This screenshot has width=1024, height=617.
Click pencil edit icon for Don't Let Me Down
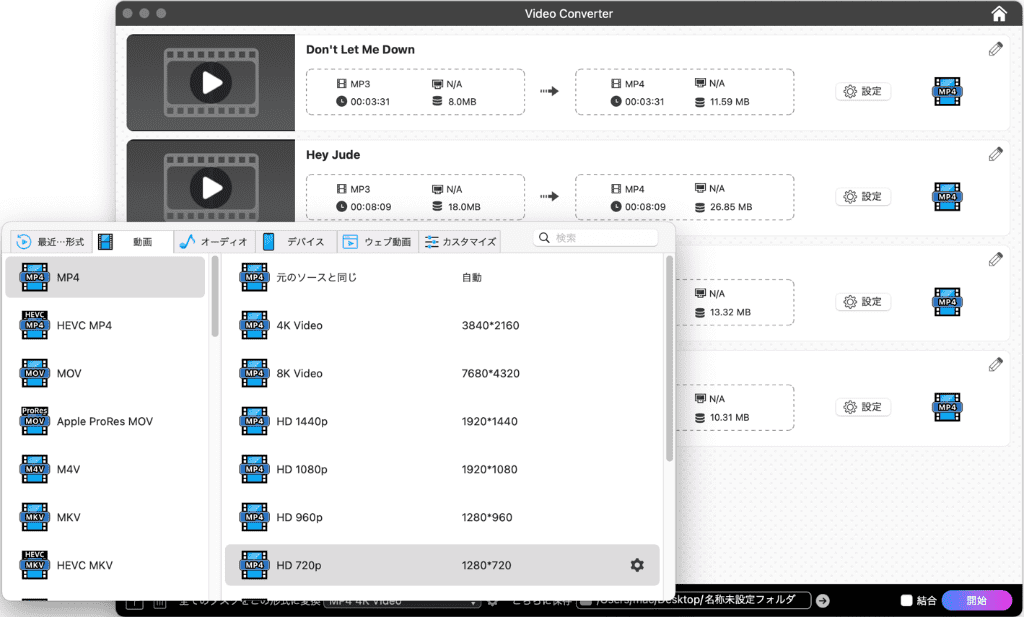(995, 49)
